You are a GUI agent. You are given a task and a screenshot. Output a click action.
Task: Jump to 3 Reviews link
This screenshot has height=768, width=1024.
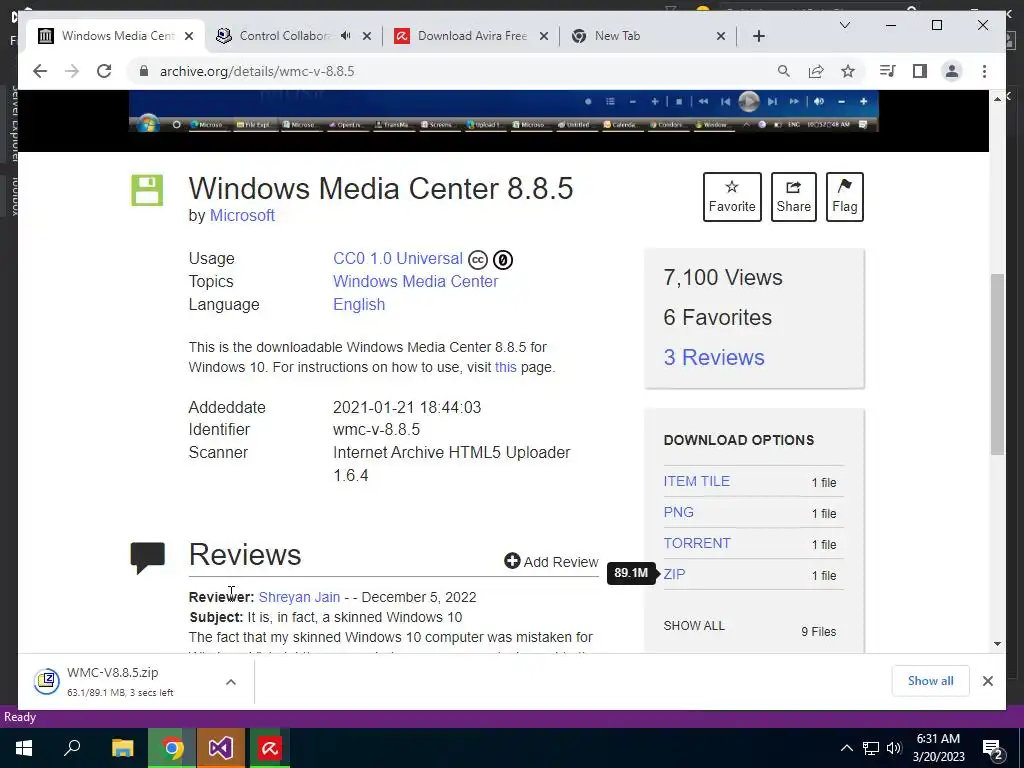714,357
